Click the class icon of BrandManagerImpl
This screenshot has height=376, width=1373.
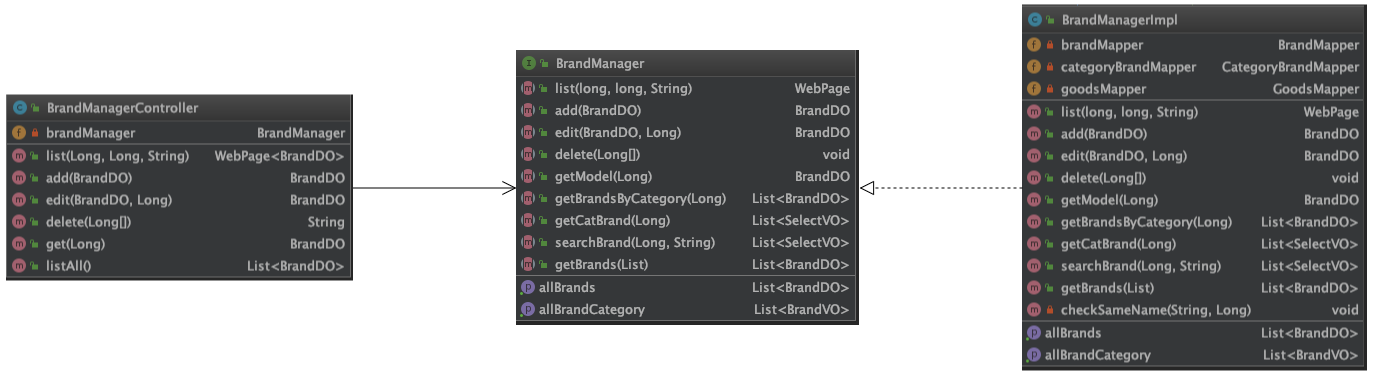tap(1035, 19)
